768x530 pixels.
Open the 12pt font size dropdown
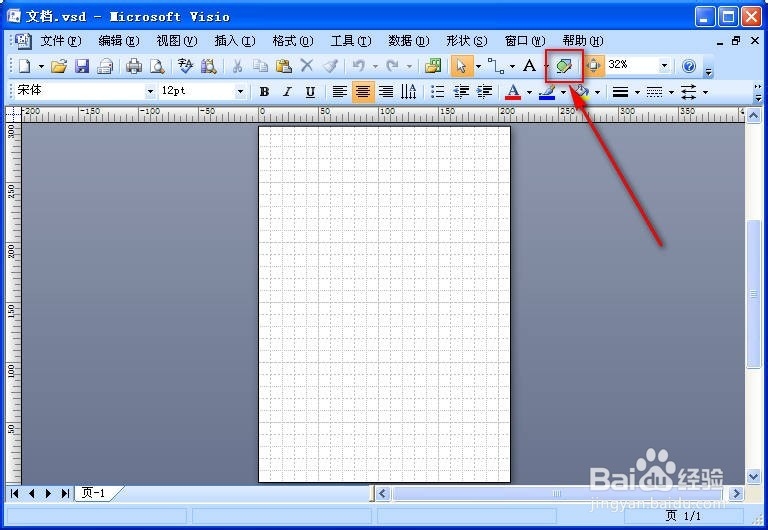[x=240, y=92]
